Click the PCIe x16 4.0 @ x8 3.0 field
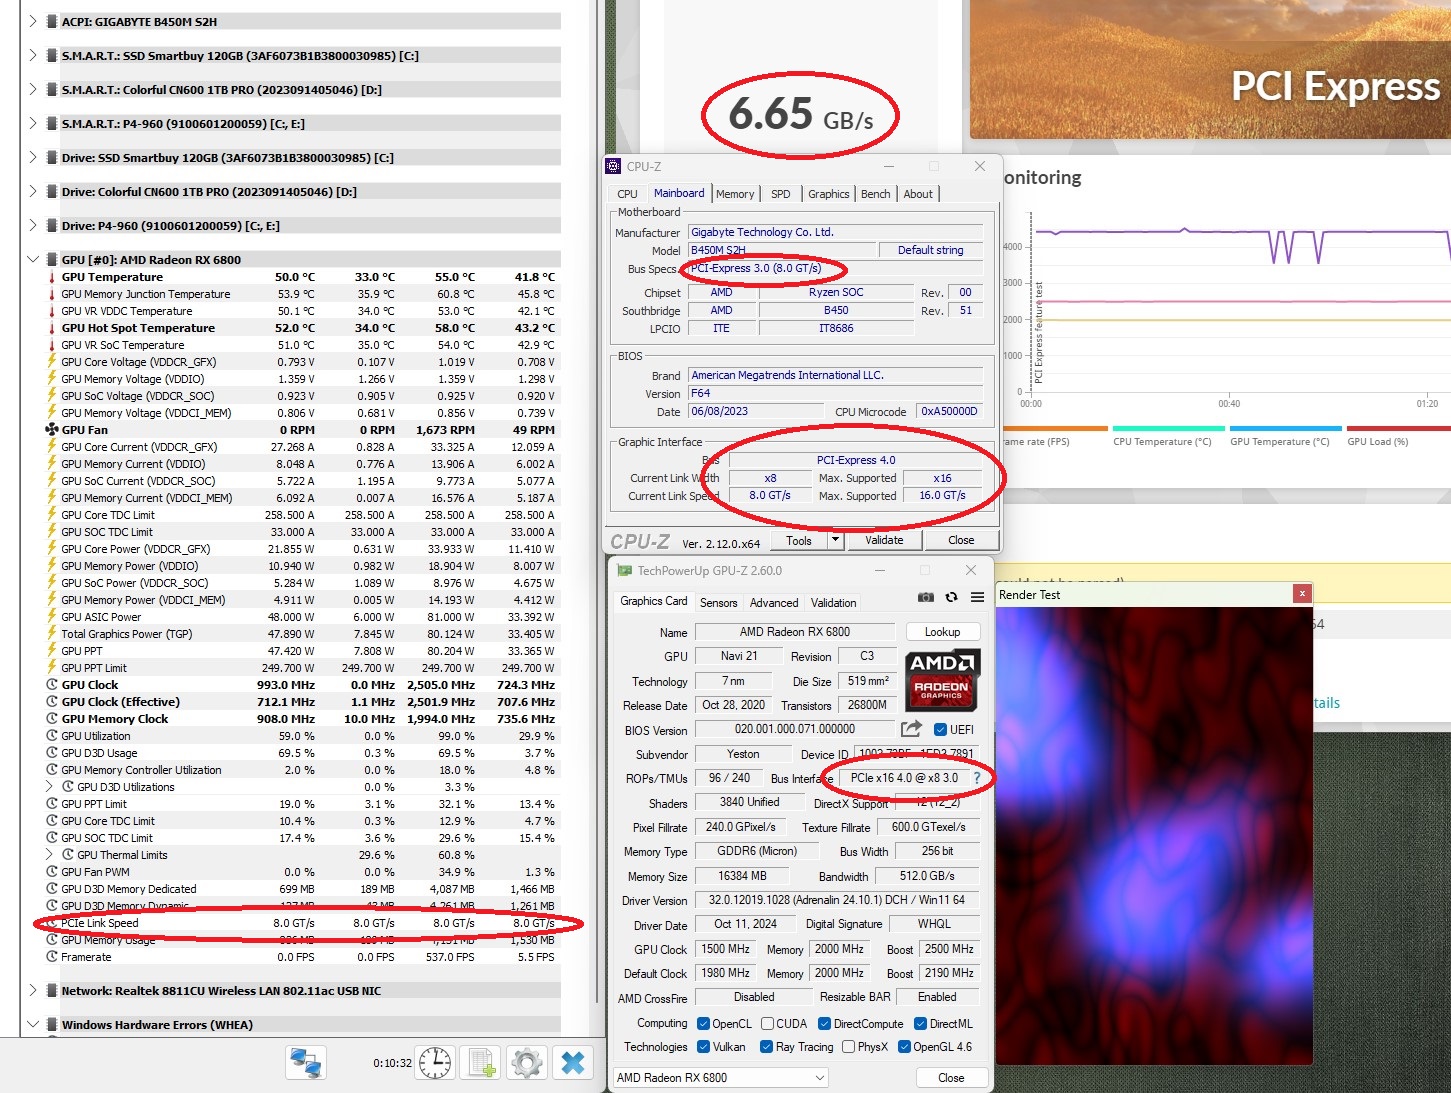The width and height of the screenshot is (1451, 1093). [x=904, y=778]
